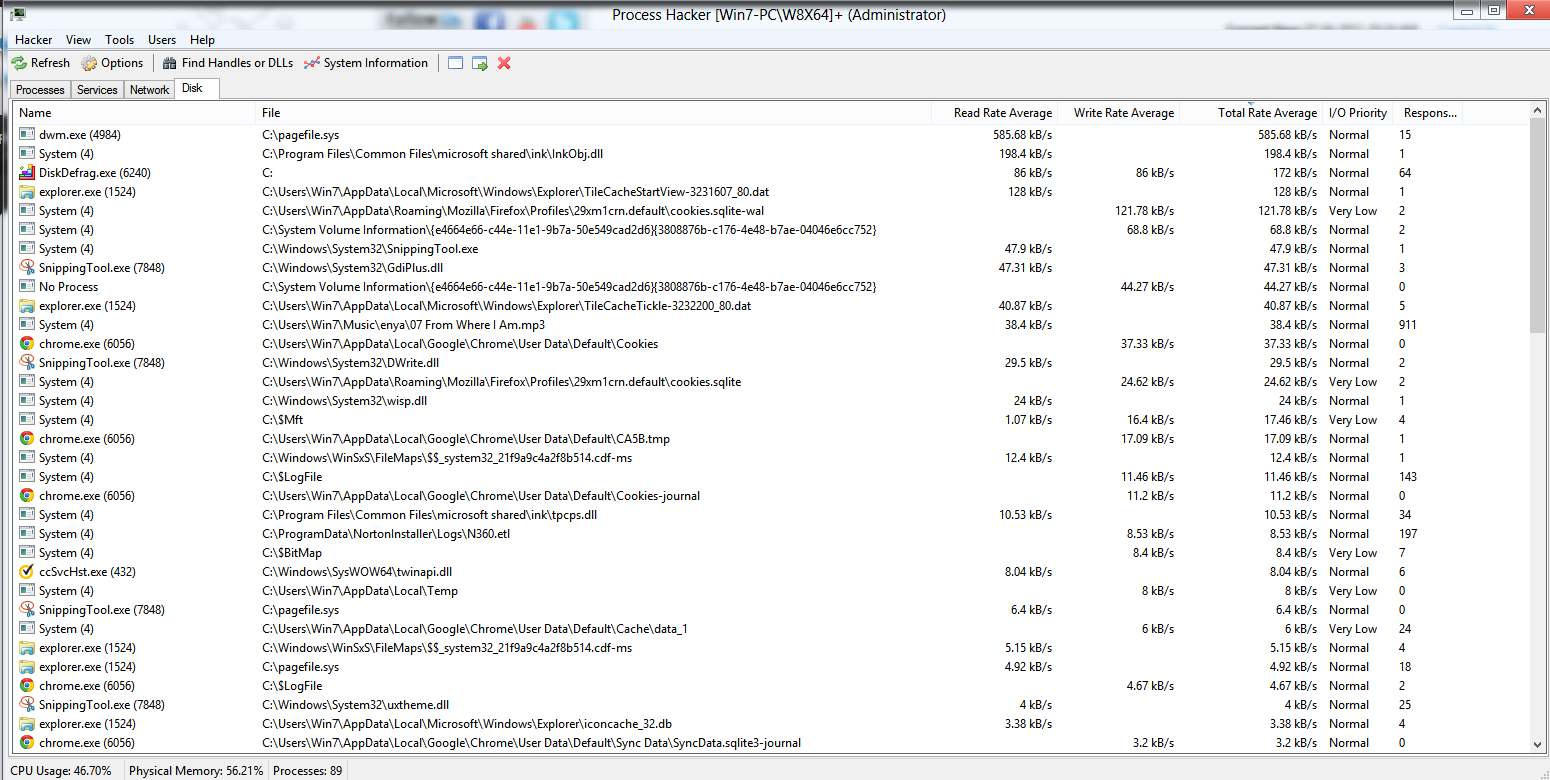Click the vertical scrollbar thumb

(1537, 225)
